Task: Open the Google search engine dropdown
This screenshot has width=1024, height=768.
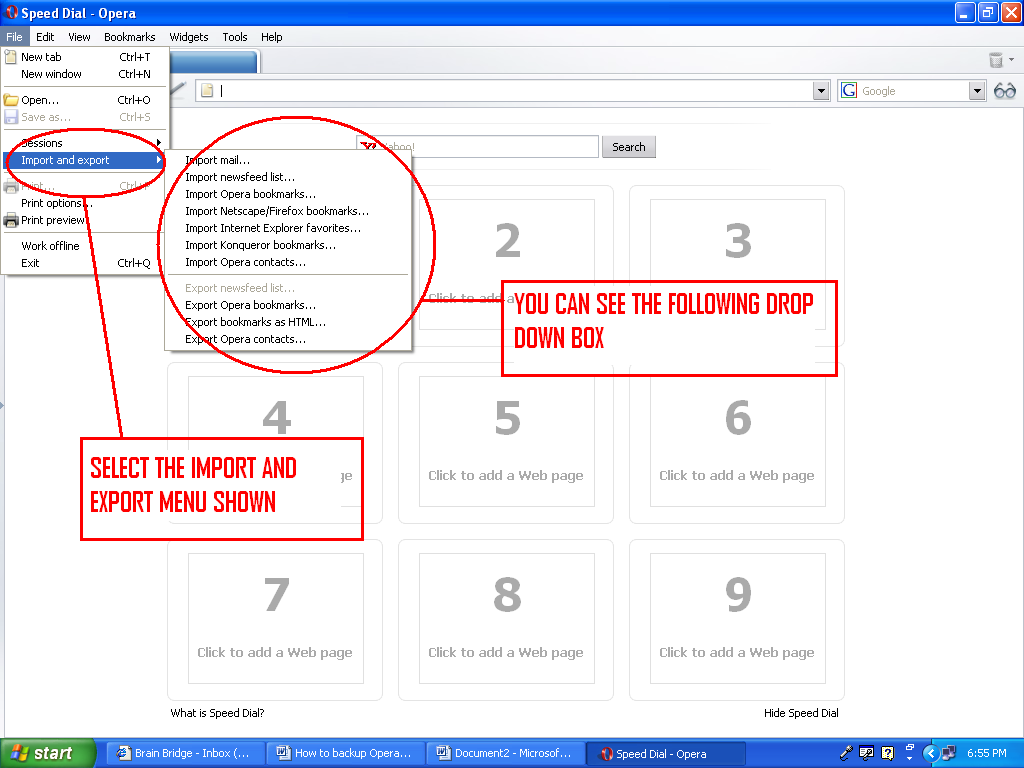Action: pyautogui.click(x=977, y=91)
